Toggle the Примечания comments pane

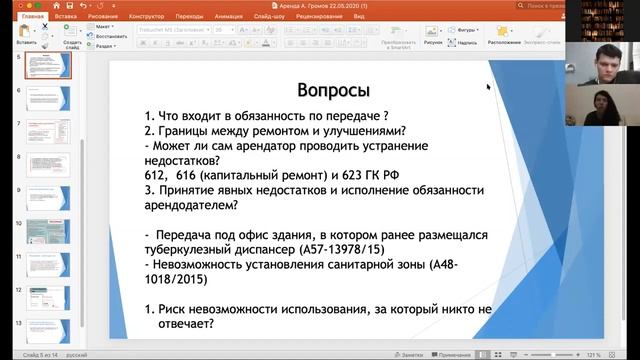coord(451,355)
